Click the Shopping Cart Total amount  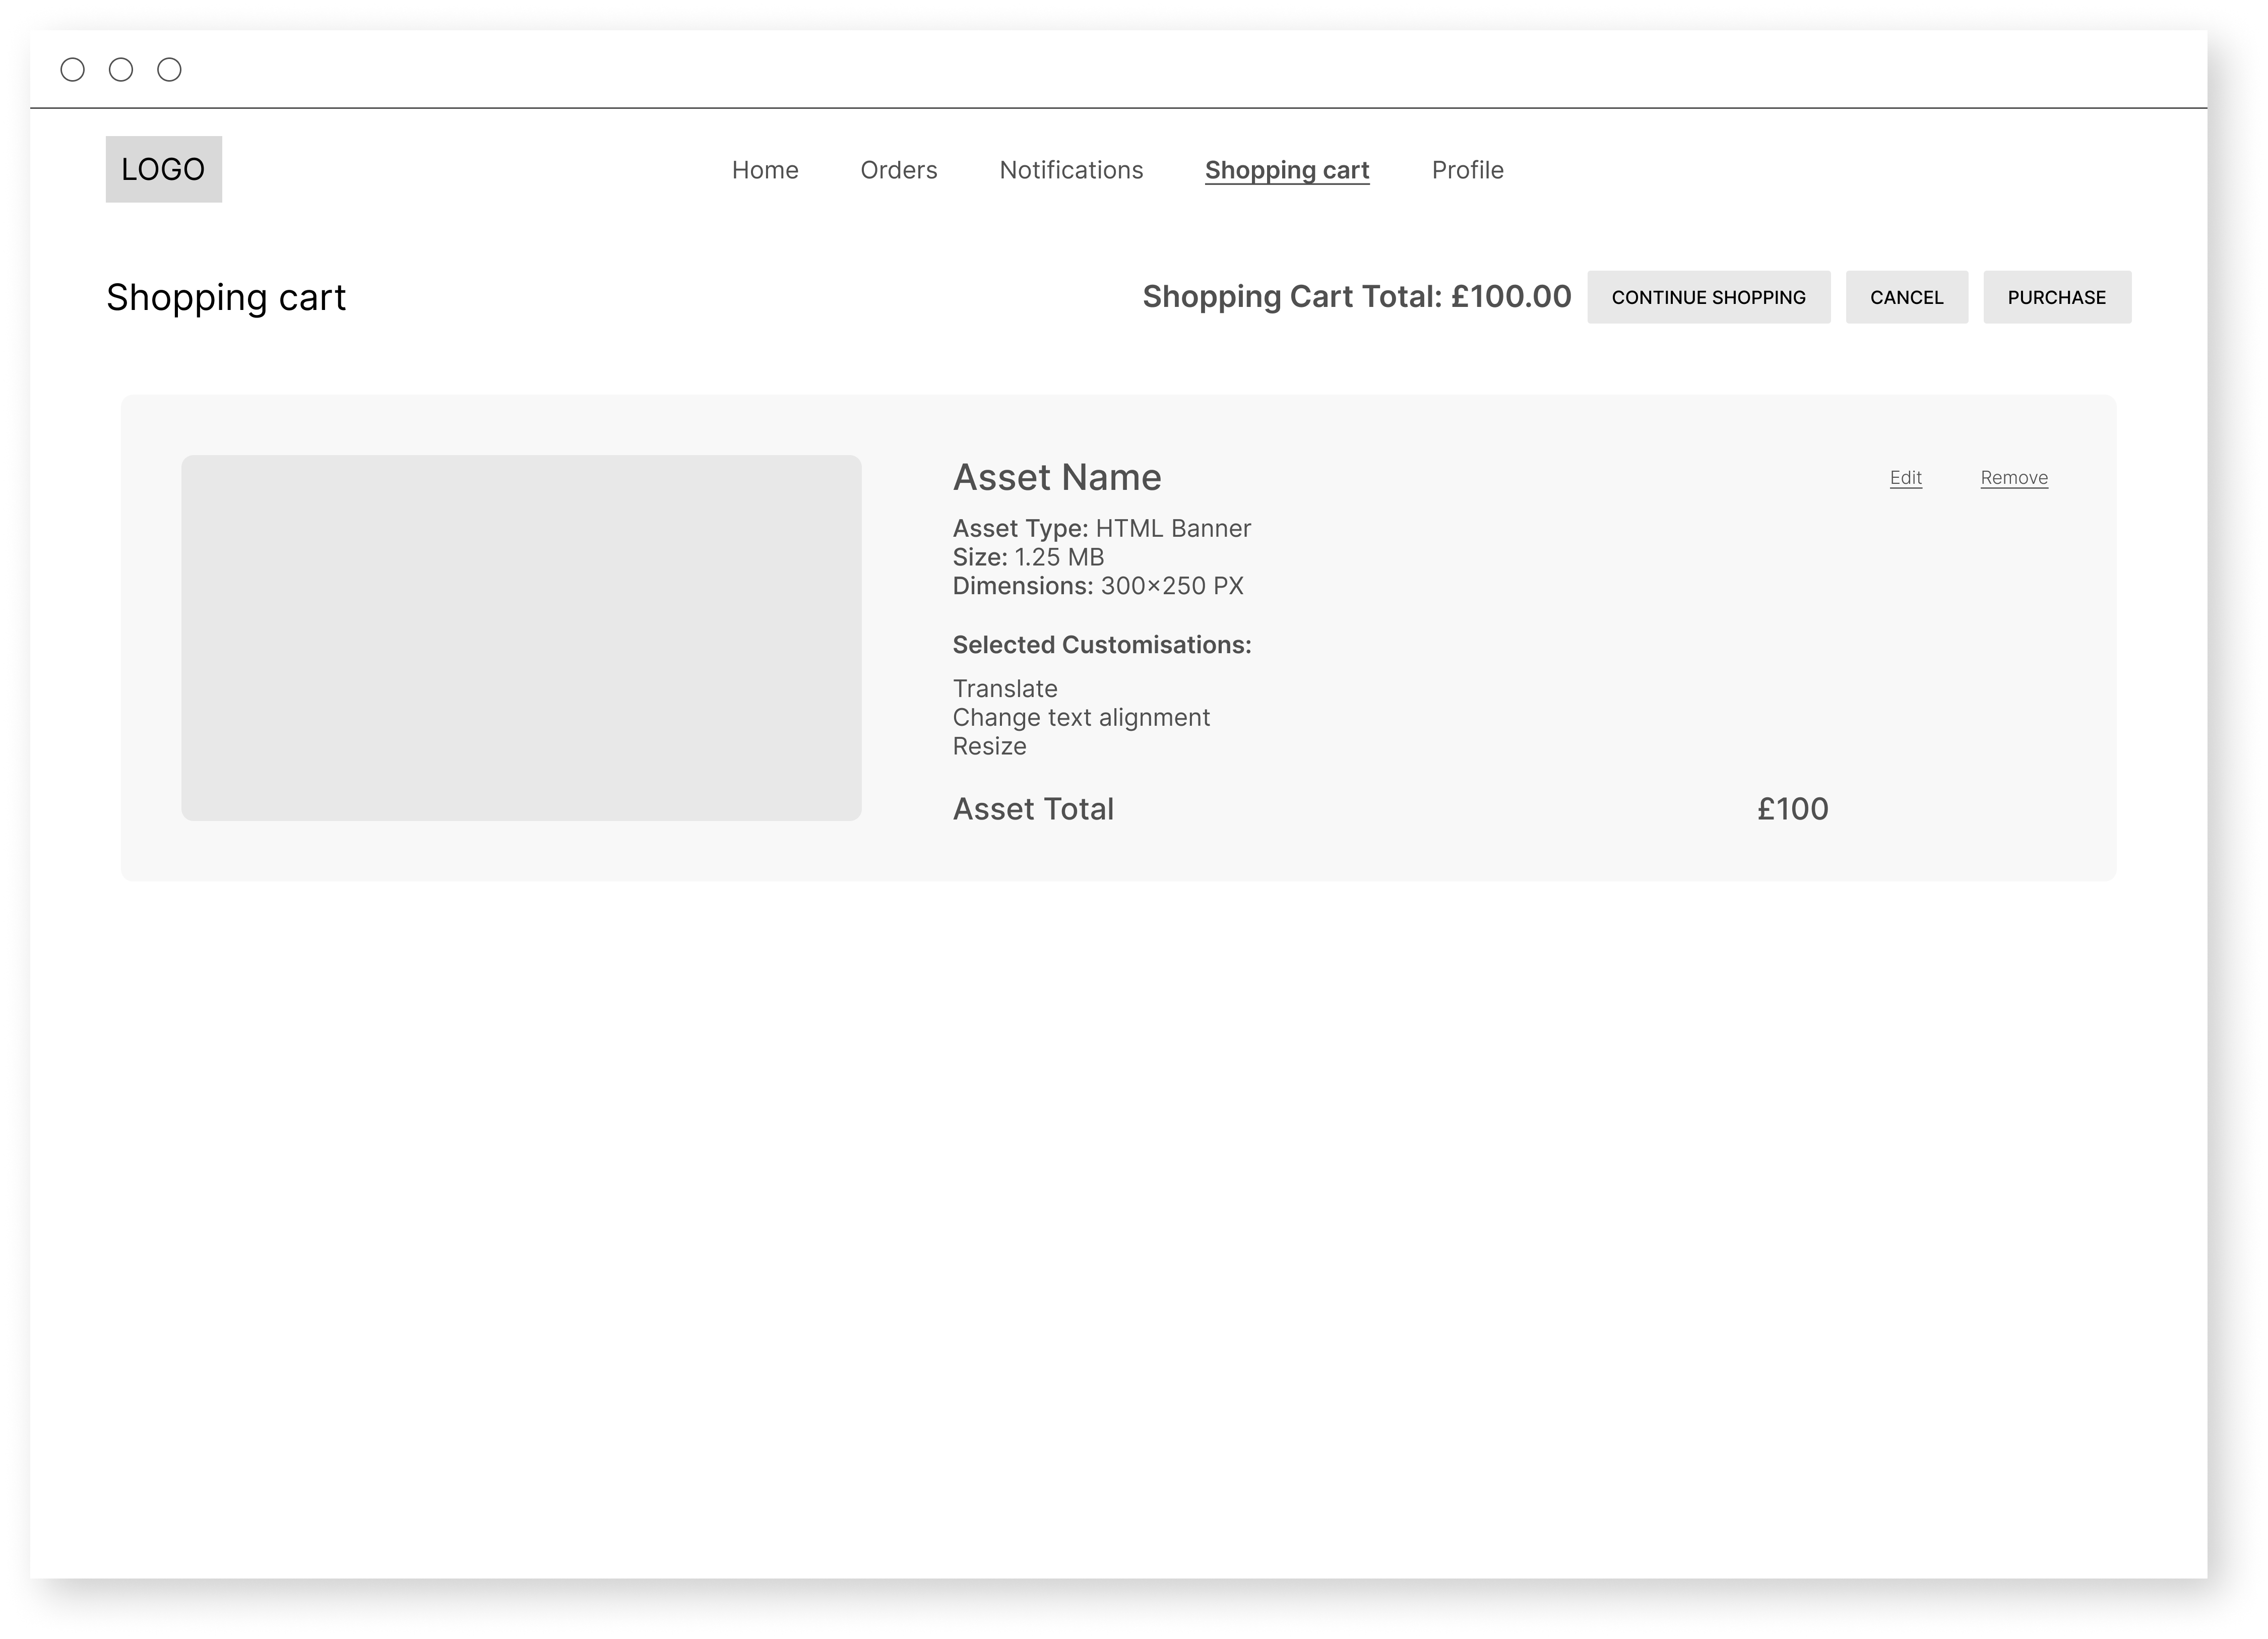[x=1510, y=297]
